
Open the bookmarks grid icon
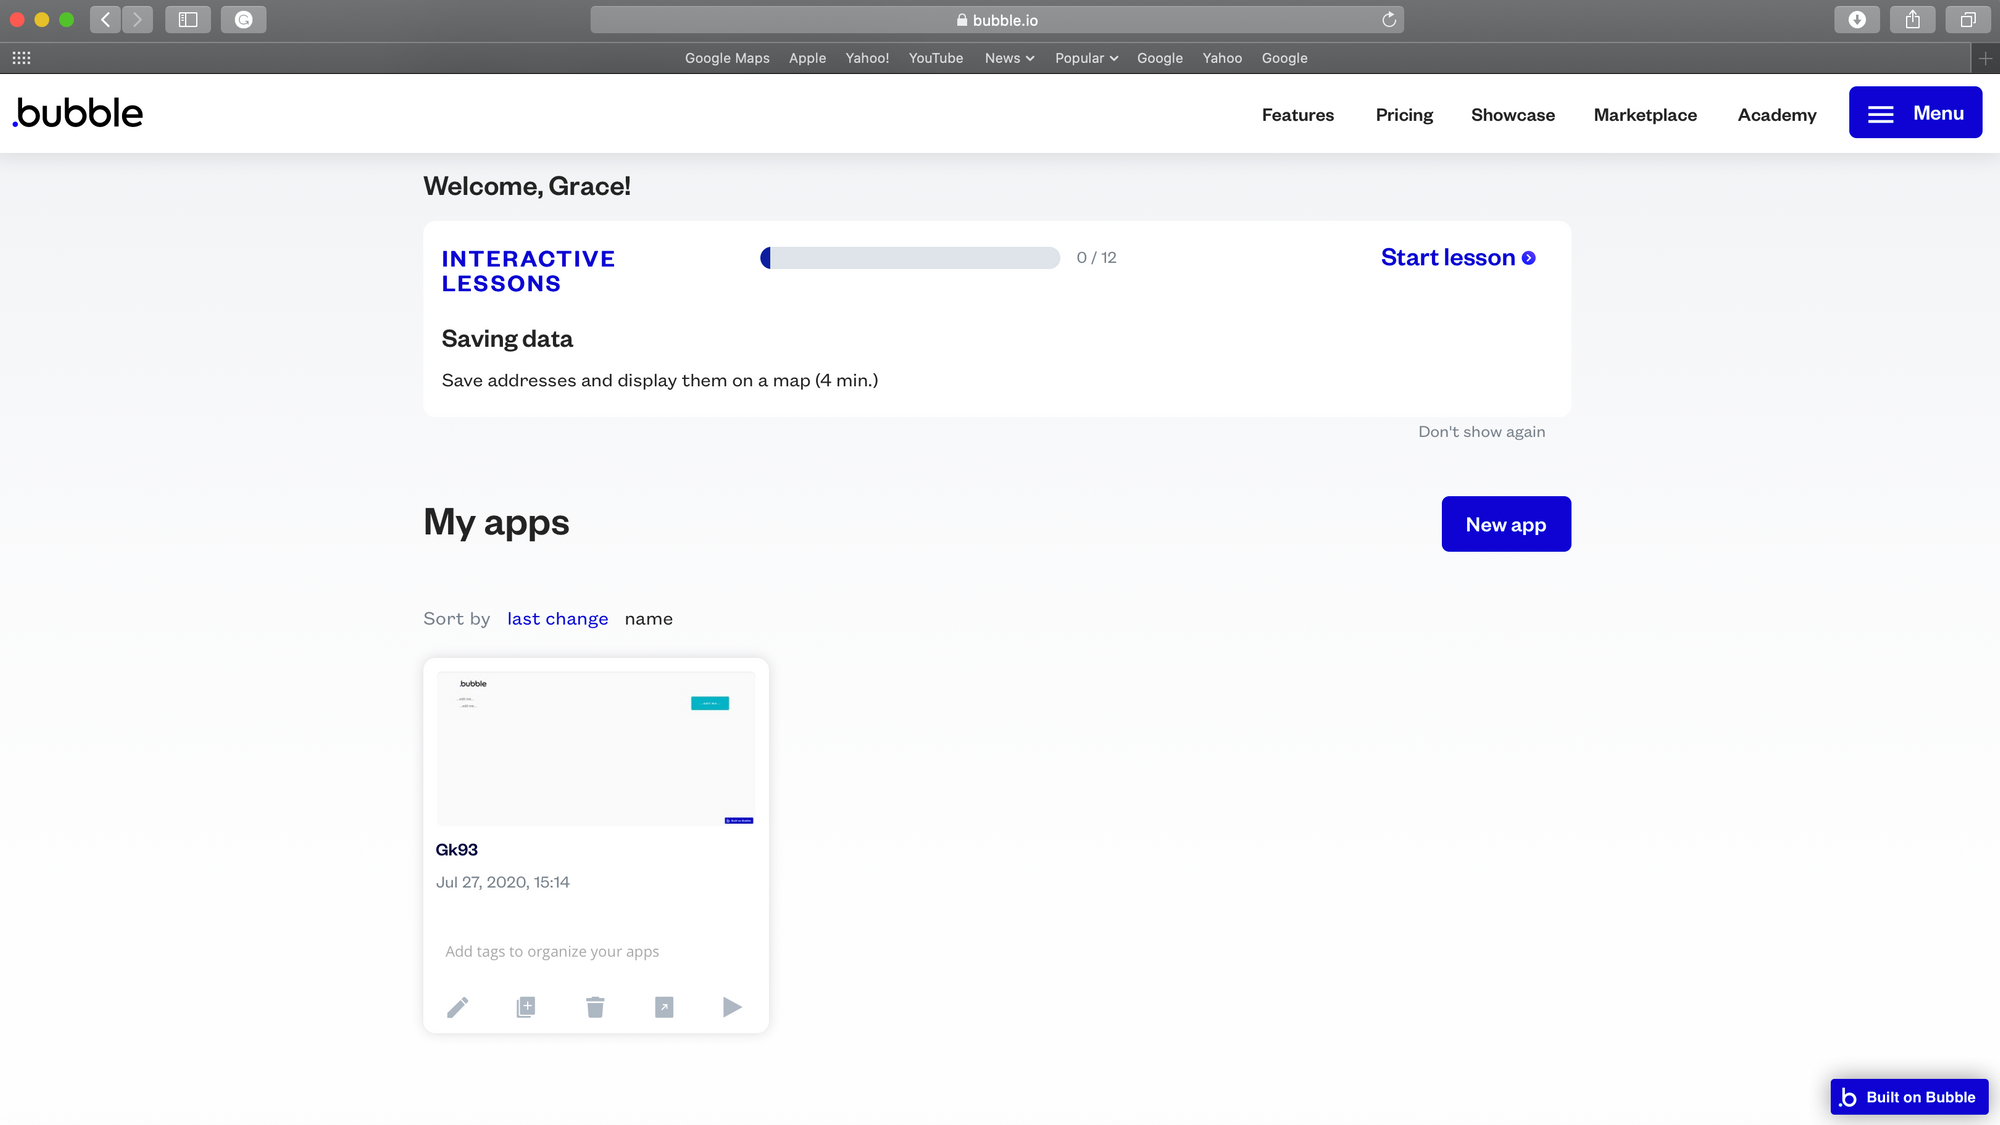tap(21, 58)
